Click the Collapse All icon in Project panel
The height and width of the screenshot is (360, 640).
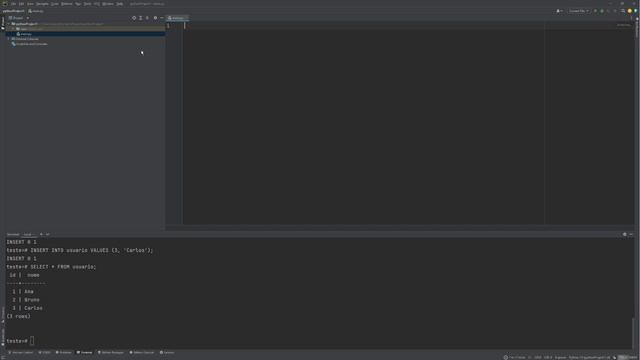pyautogui.click(x=147, y=18)
